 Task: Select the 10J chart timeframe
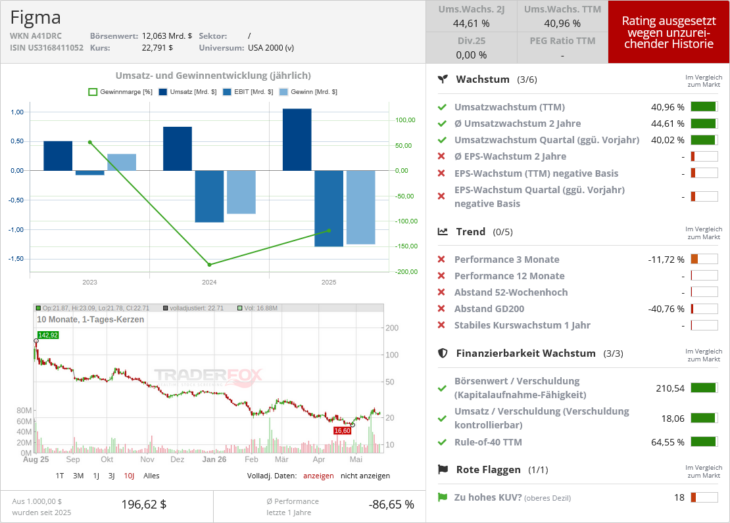pos(129,475)
